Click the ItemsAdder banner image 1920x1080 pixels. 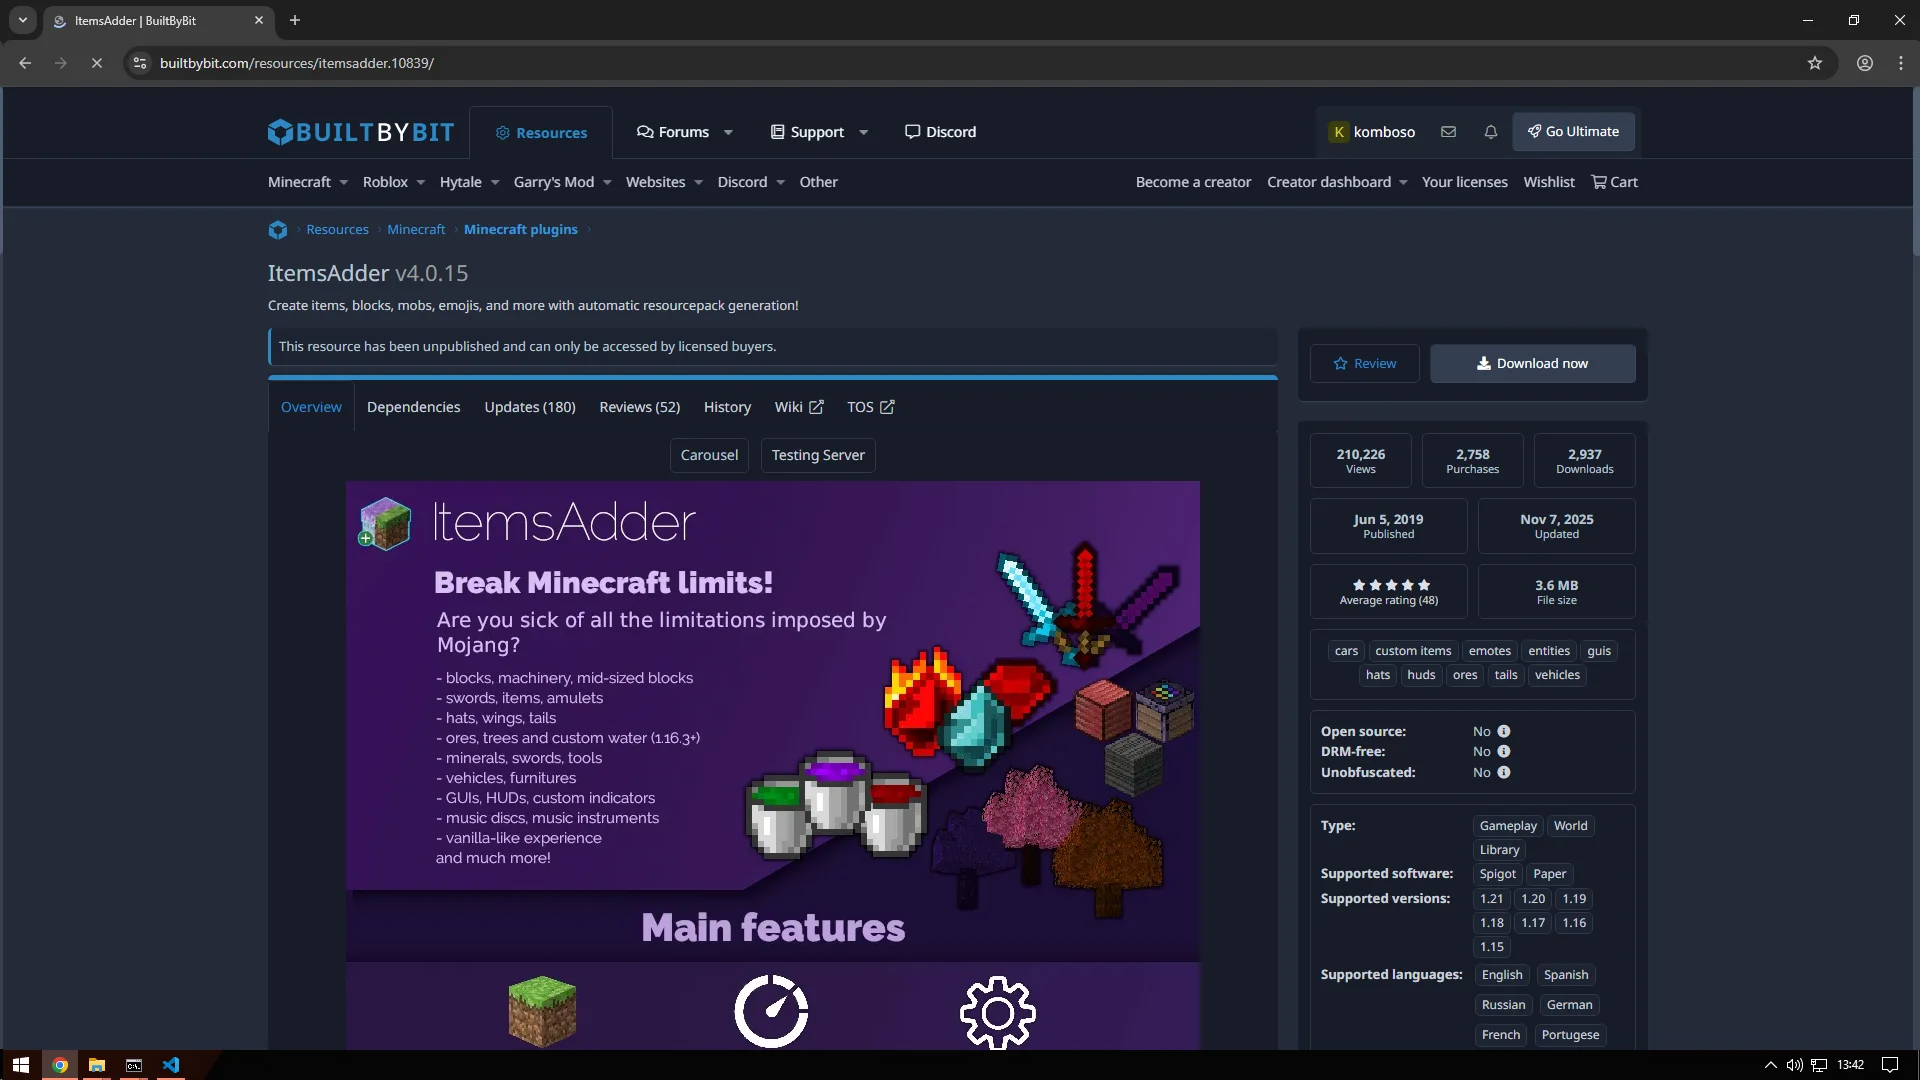pos(773,765)
